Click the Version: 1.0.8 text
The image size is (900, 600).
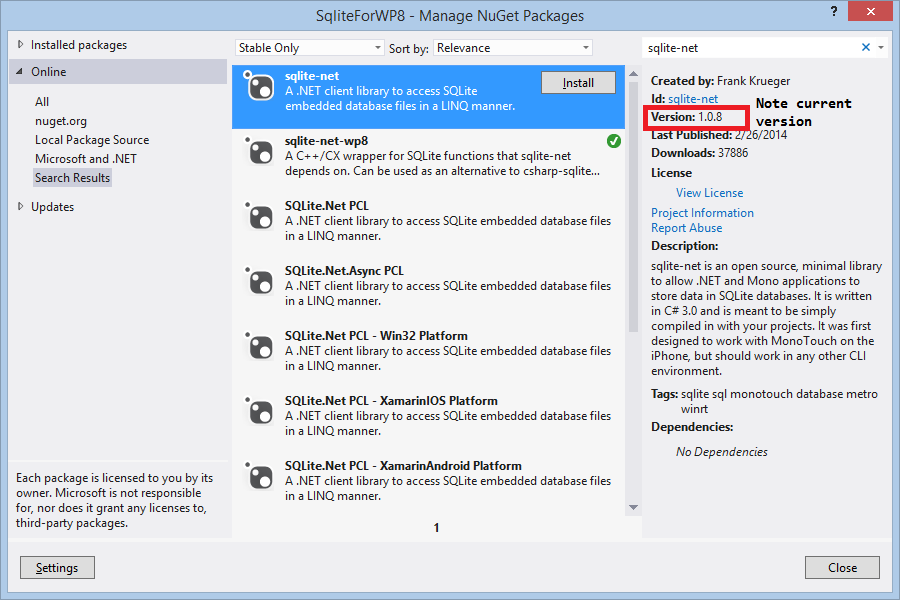tap(686, 117)
